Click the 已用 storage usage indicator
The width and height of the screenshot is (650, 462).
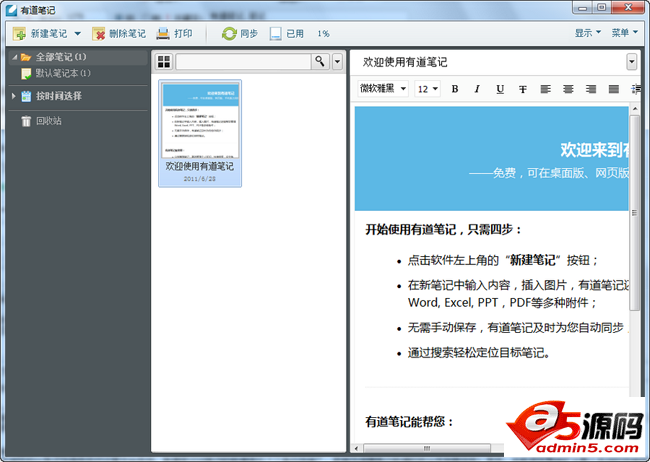click(286, 33)
